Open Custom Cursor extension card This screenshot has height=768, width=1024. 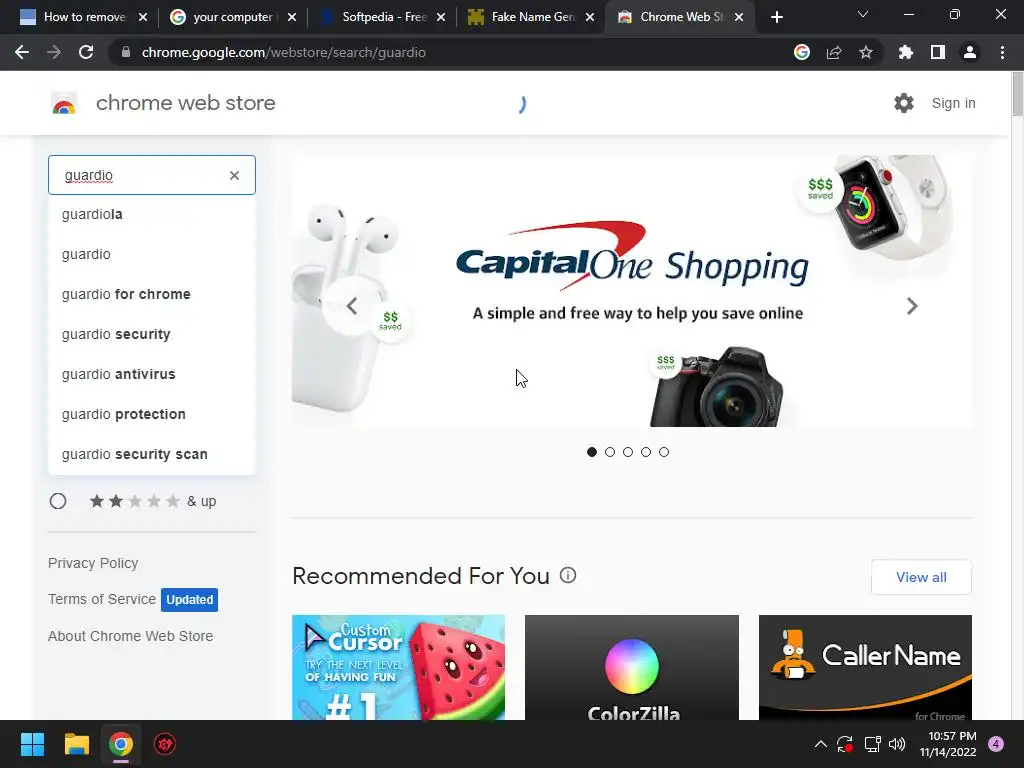point(398,667)
